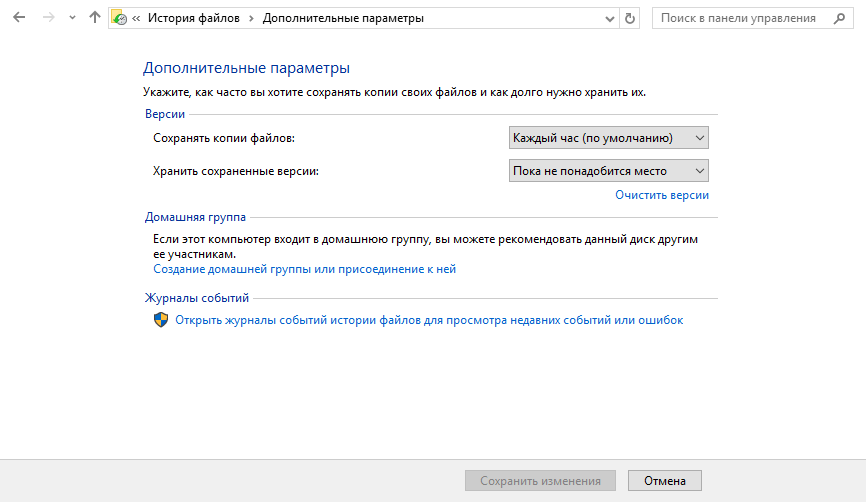The height and width of the screenshot is (502, 866).
Task: Open the "Пока не понадобится место" dropdown
Action: pyautogui.click(x=608, y=171)
